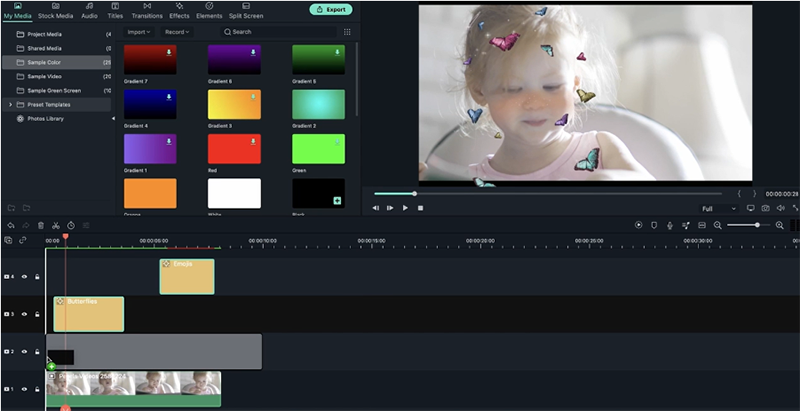Click the crop-to-fit icon in toolbar

[702, 225]
